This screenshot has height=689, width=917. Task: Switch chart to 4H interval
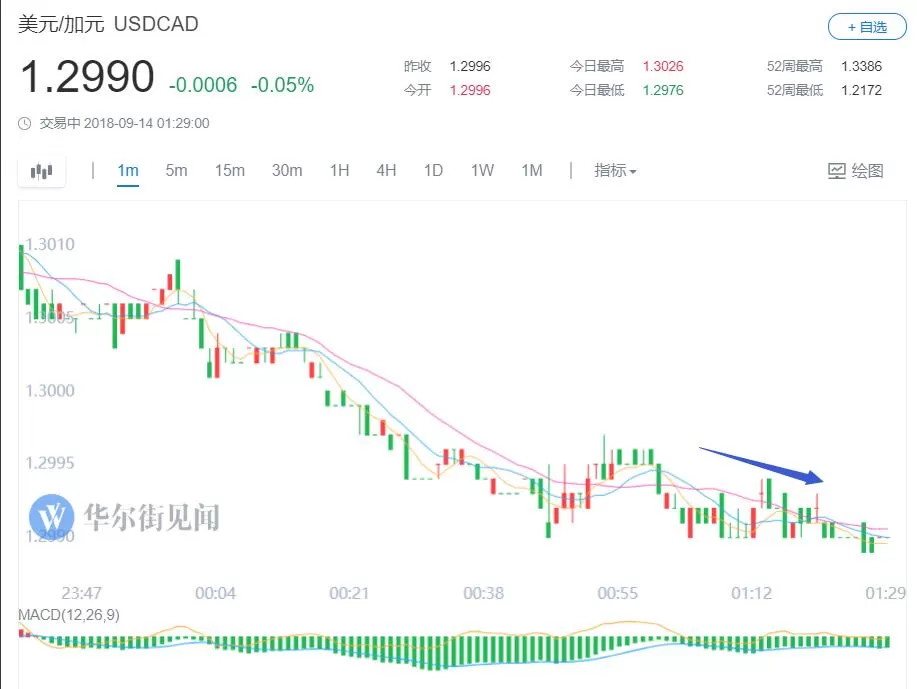click(x=386, y=171)
